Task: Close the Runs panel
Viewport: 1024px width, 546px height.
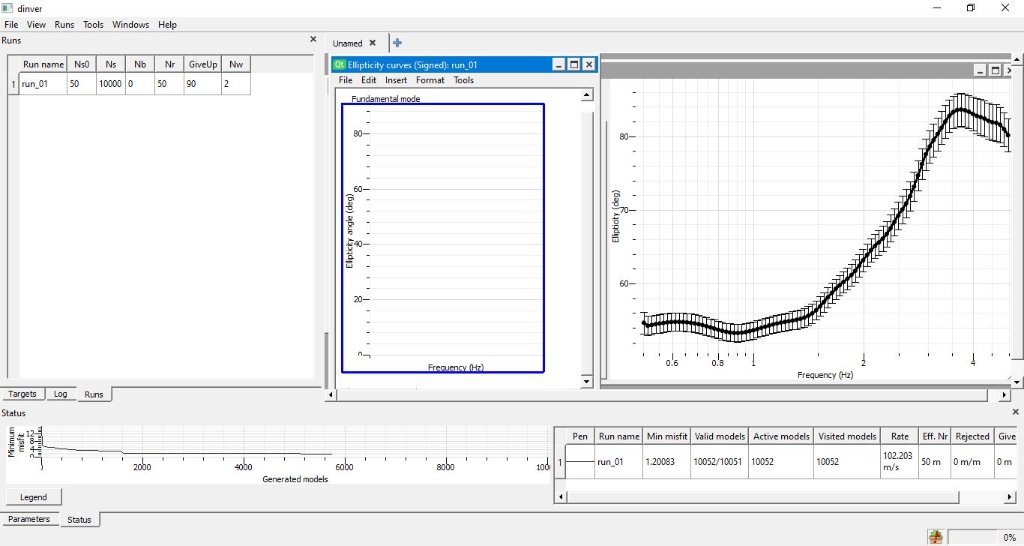Action: click(x=313, y=40)
